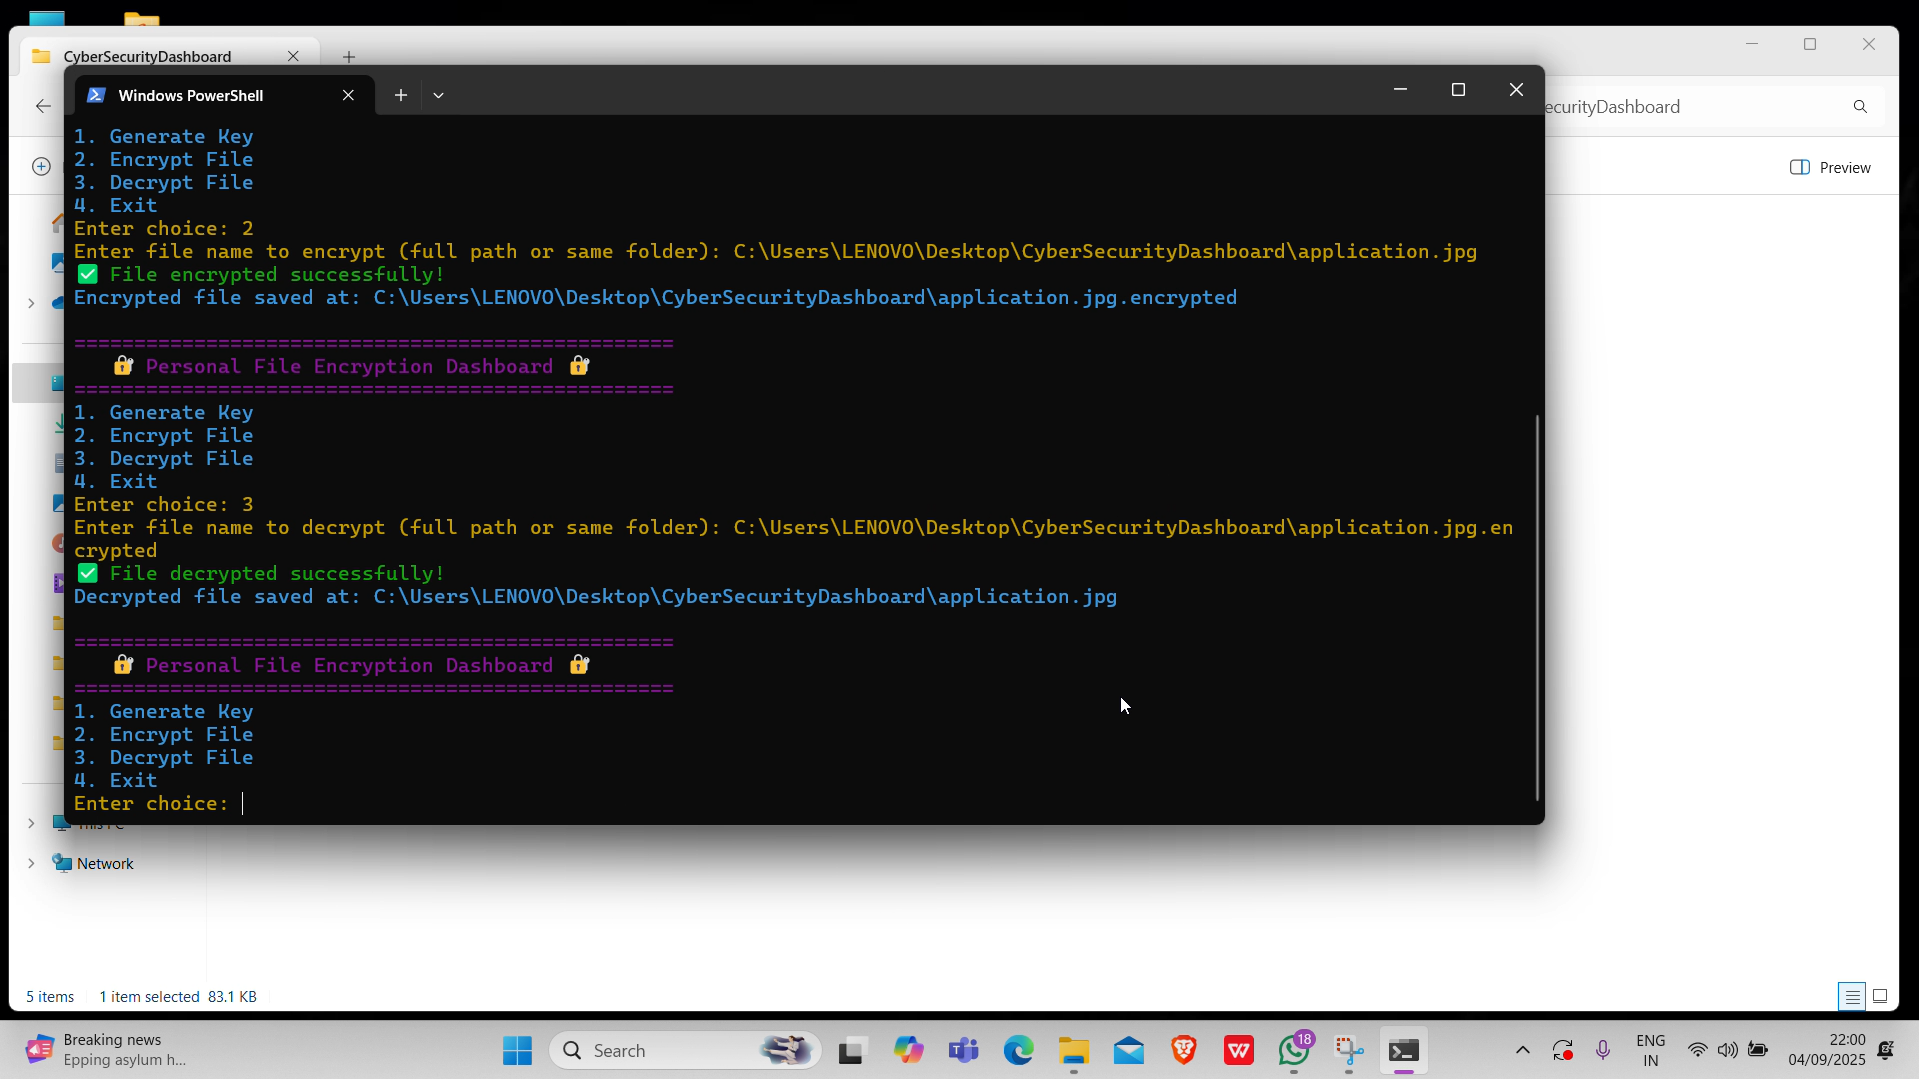Click the Terminal taskbar icon
Viewport: 1919px width, 1079px height.
point(1404,1050)
